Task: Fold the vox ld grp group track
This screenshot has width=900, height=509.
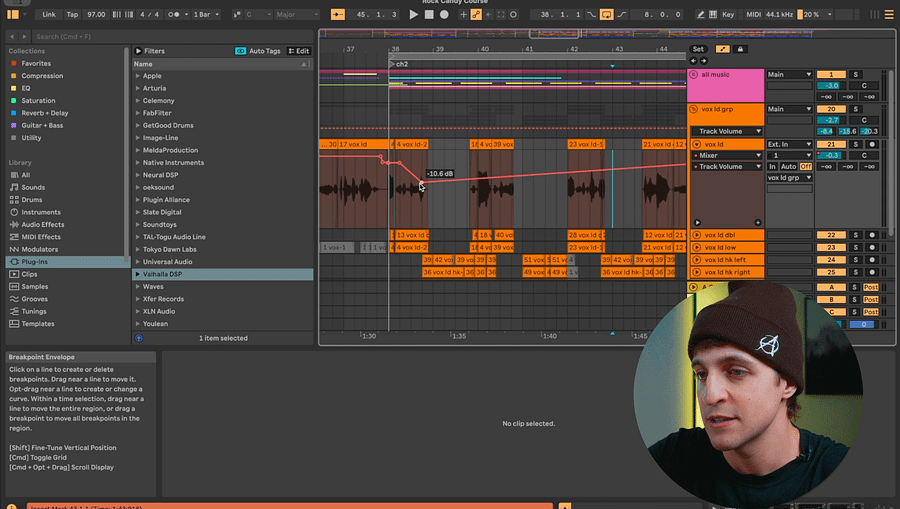Action: (x=693, y=109)
